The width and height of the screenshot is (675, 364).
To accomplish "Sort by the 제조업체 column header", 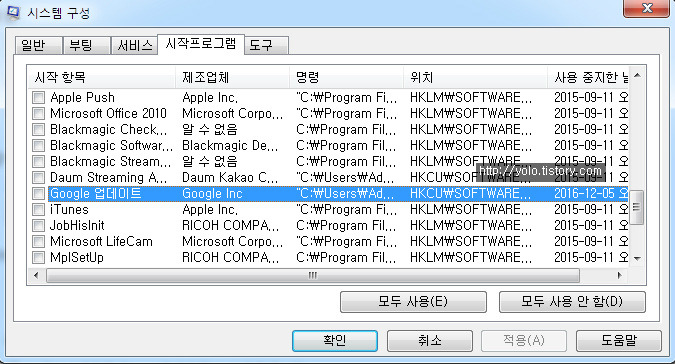I will (232, 77).
